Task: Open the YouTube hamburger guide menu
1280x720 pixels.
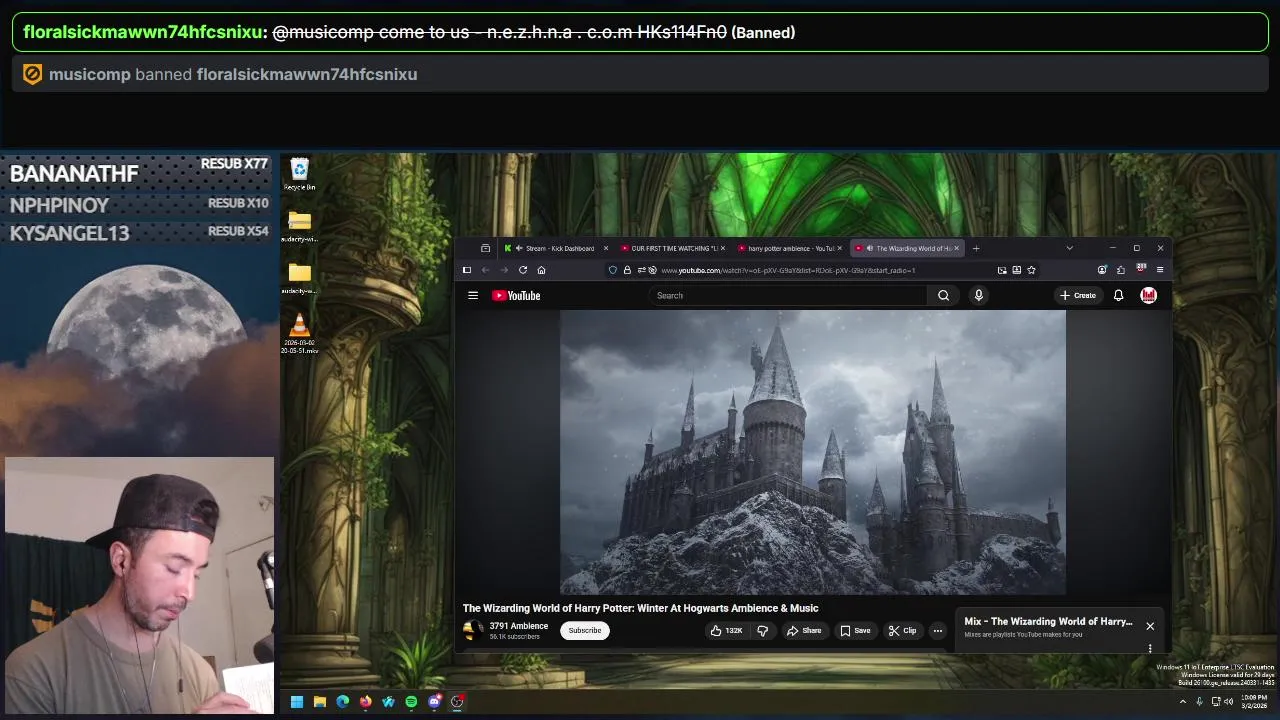Action: pos(473,295)
